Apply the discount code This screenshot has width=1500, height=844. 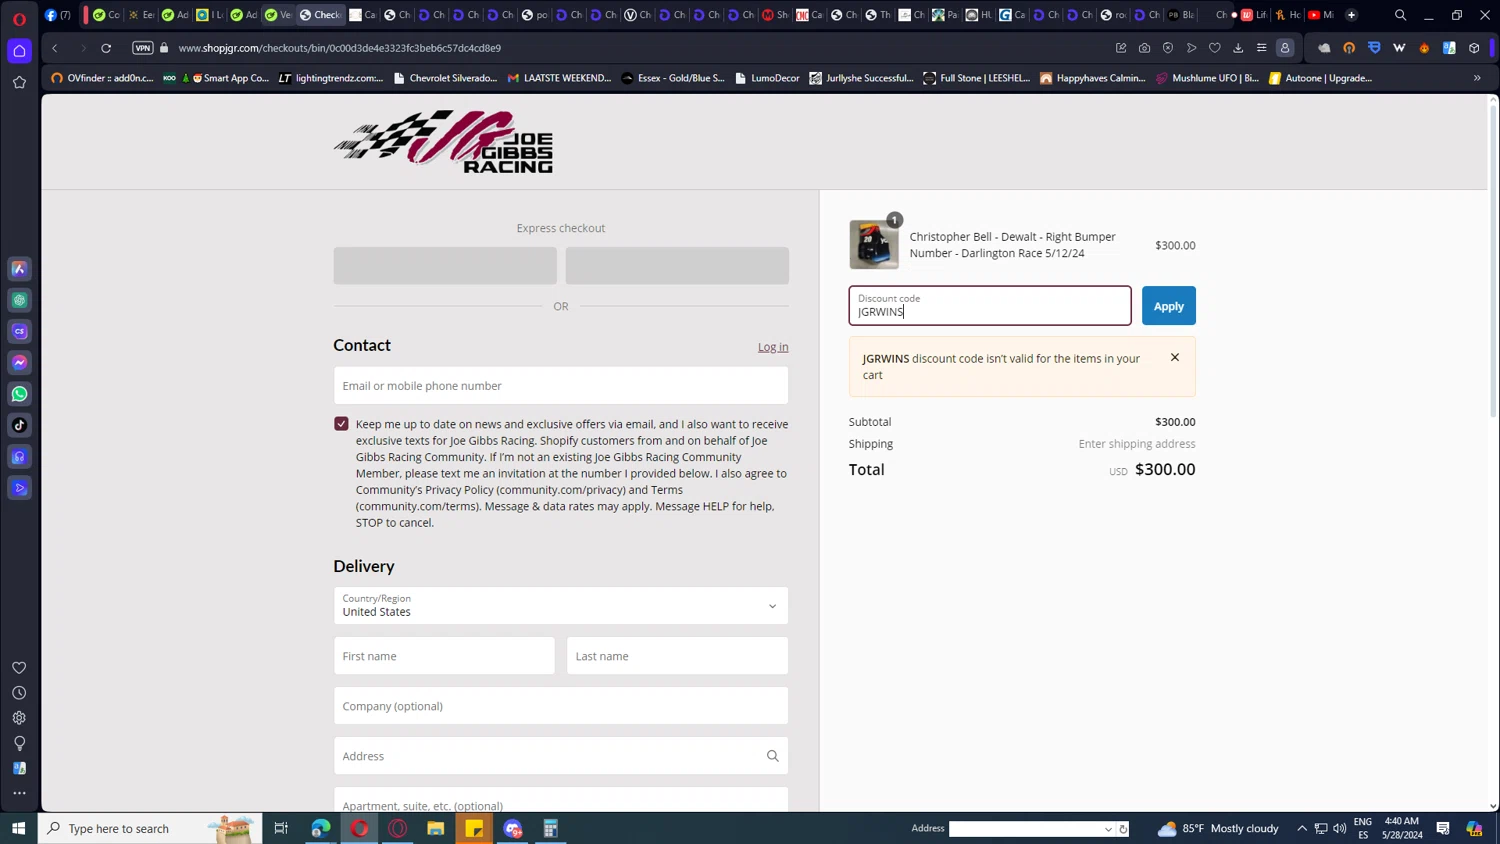click(1168, 306)
